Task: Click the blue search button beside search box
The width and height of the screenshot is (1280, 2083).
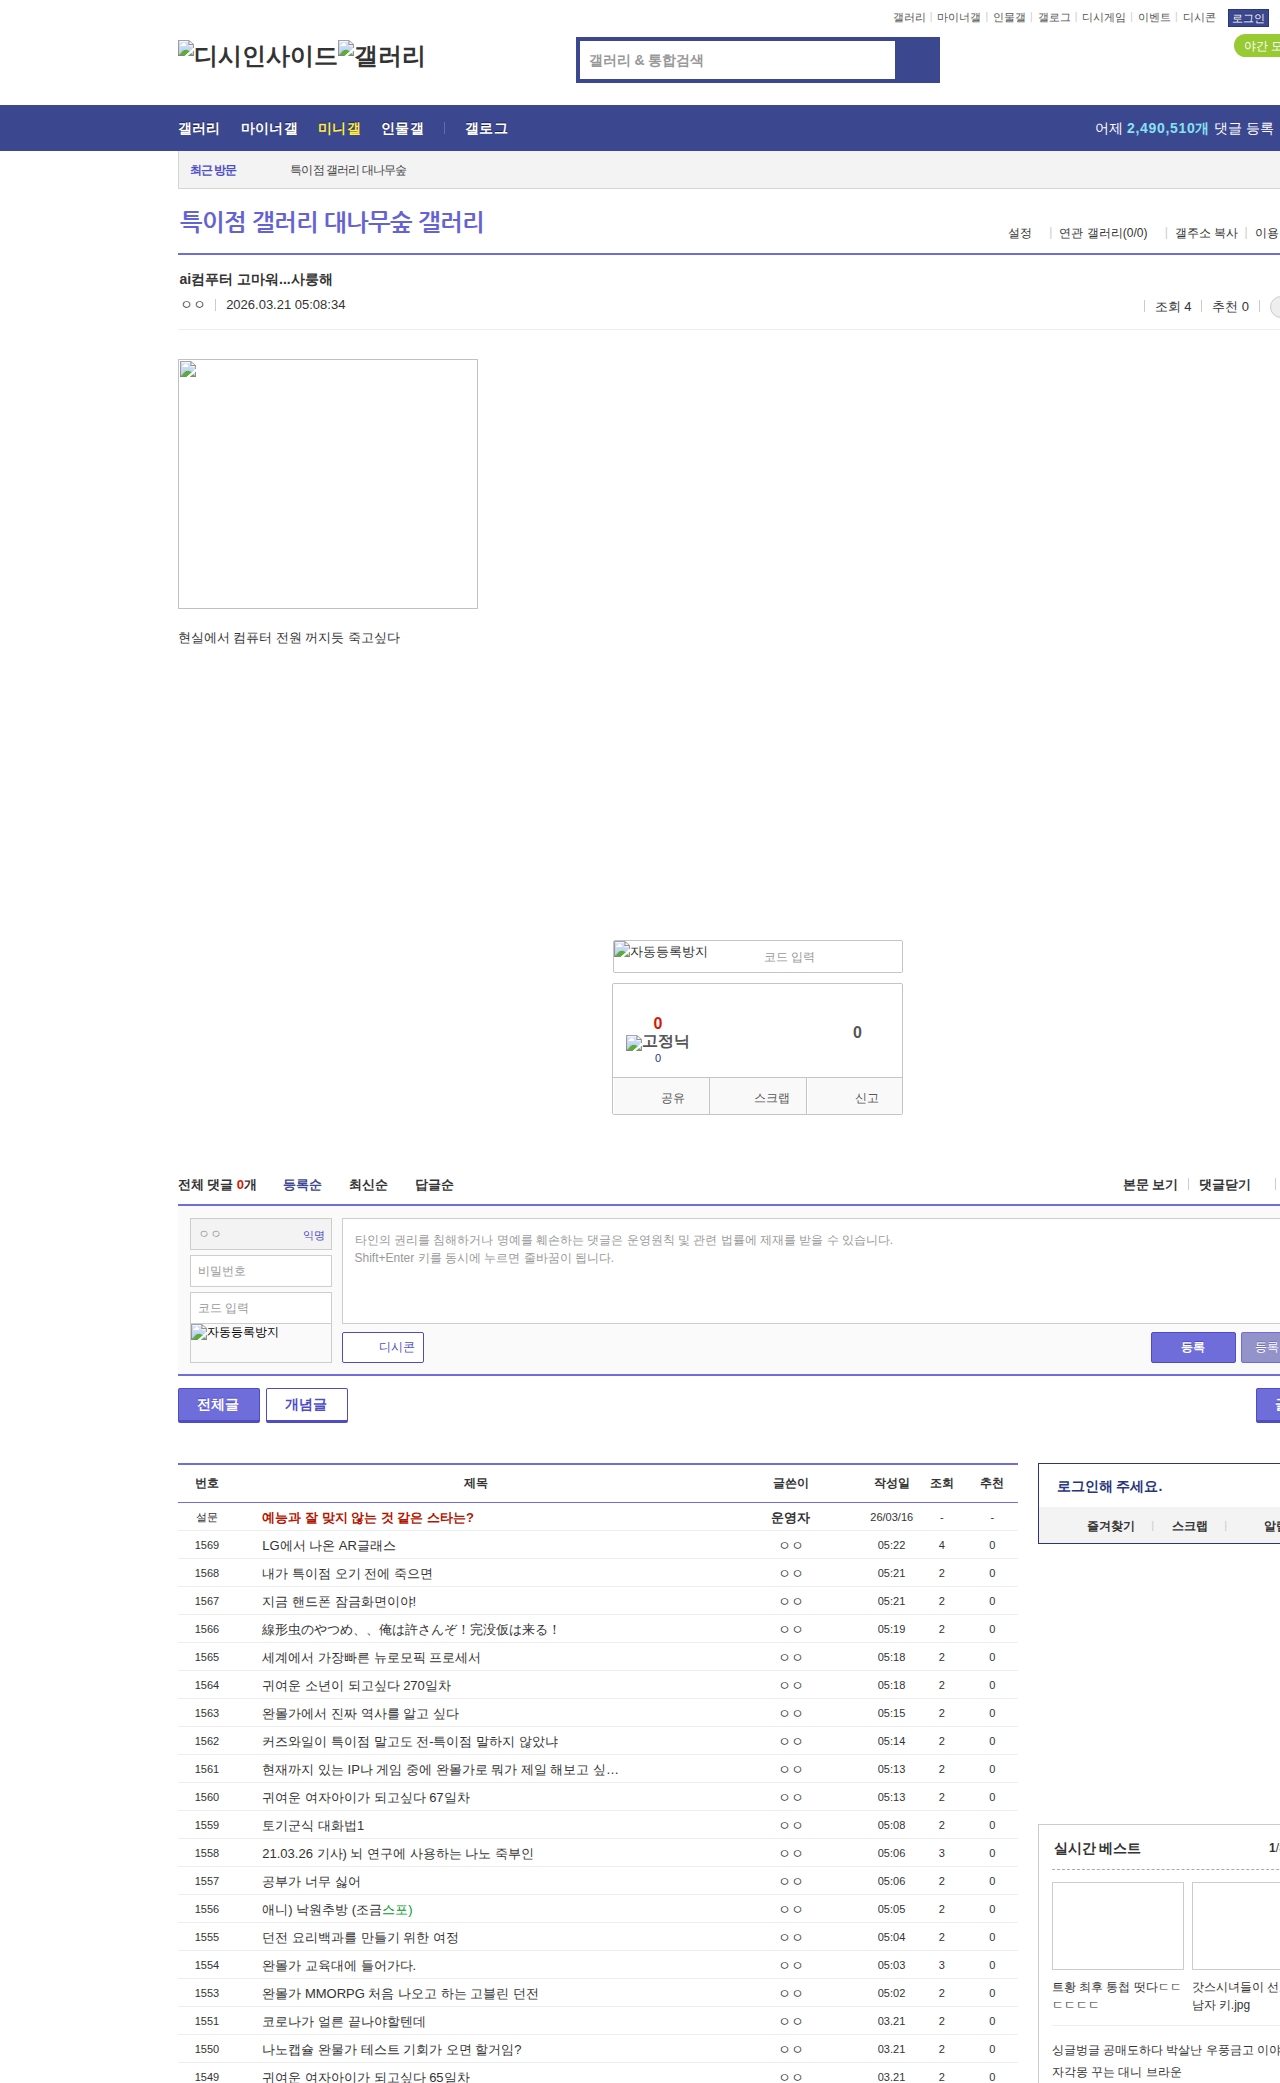Action: [917, 60]
